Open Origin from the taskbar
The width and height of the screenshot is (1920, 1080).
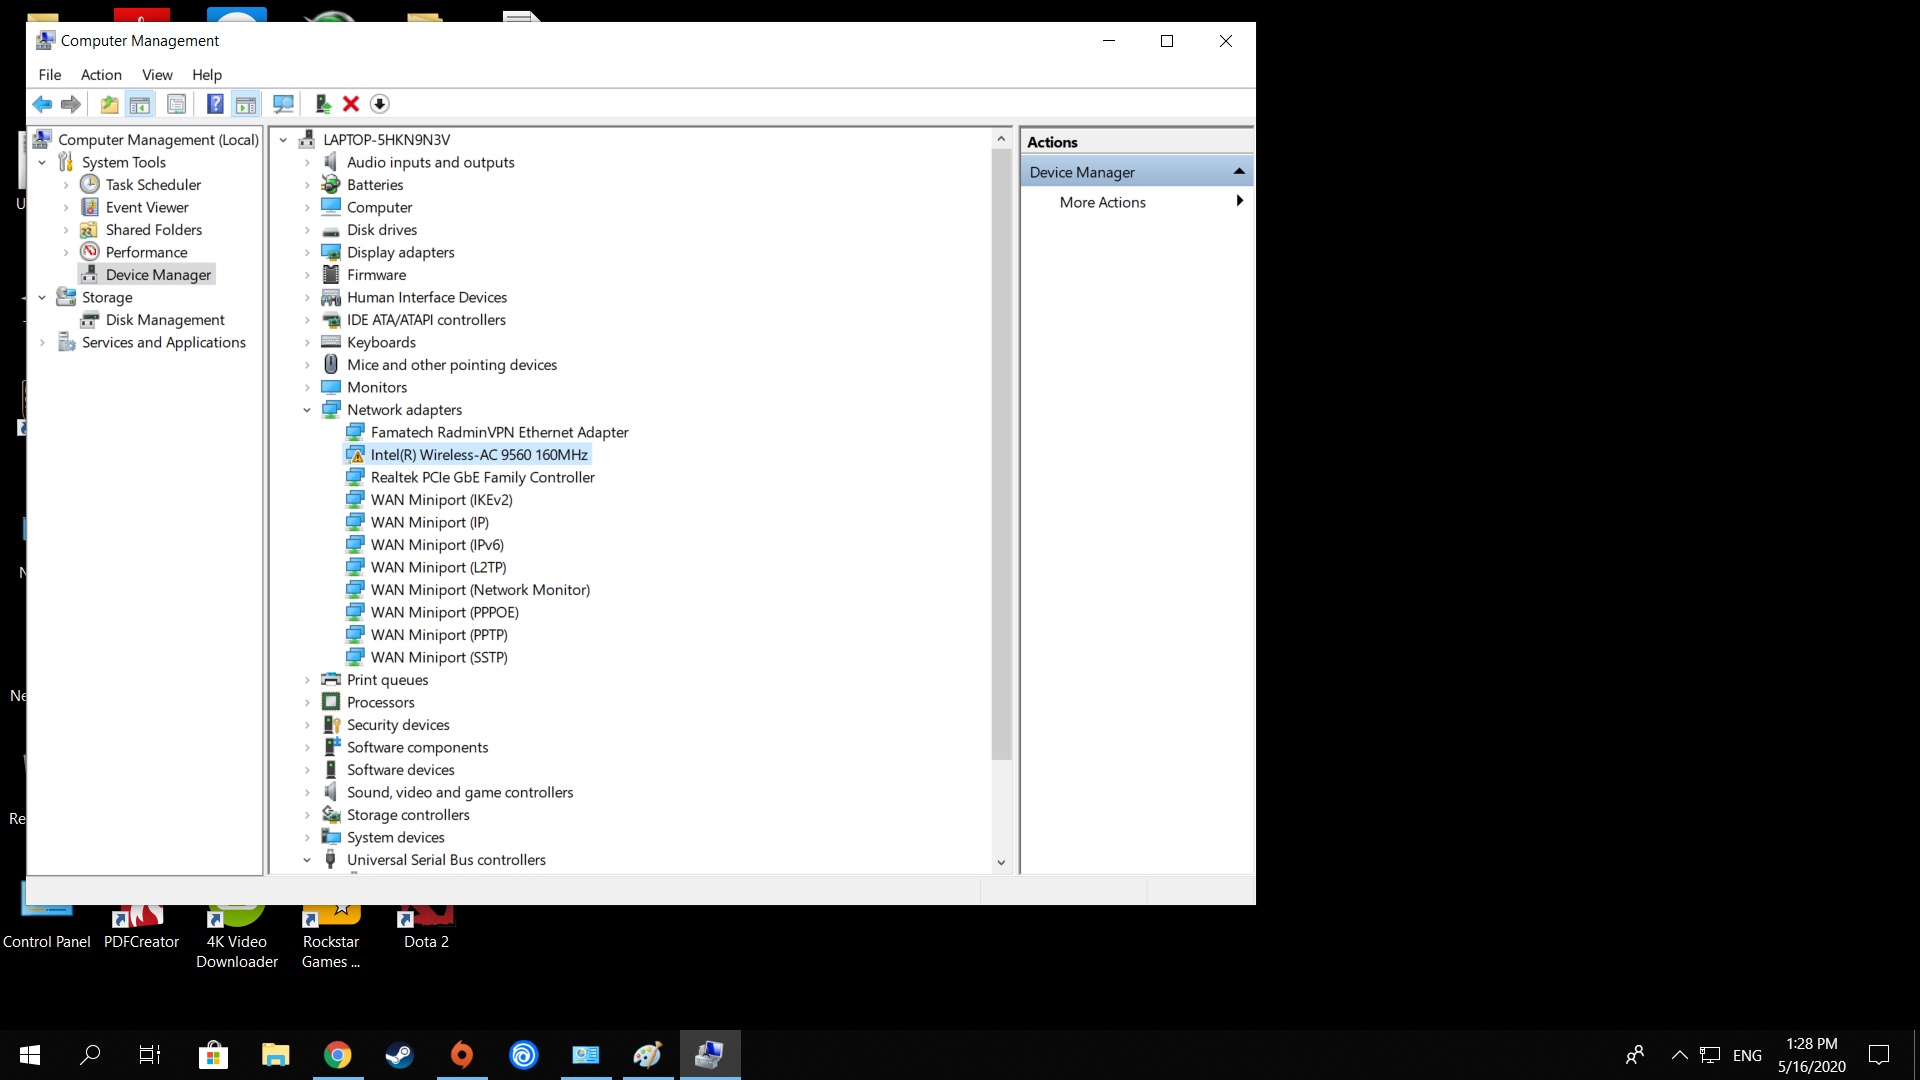point(462,1055)
